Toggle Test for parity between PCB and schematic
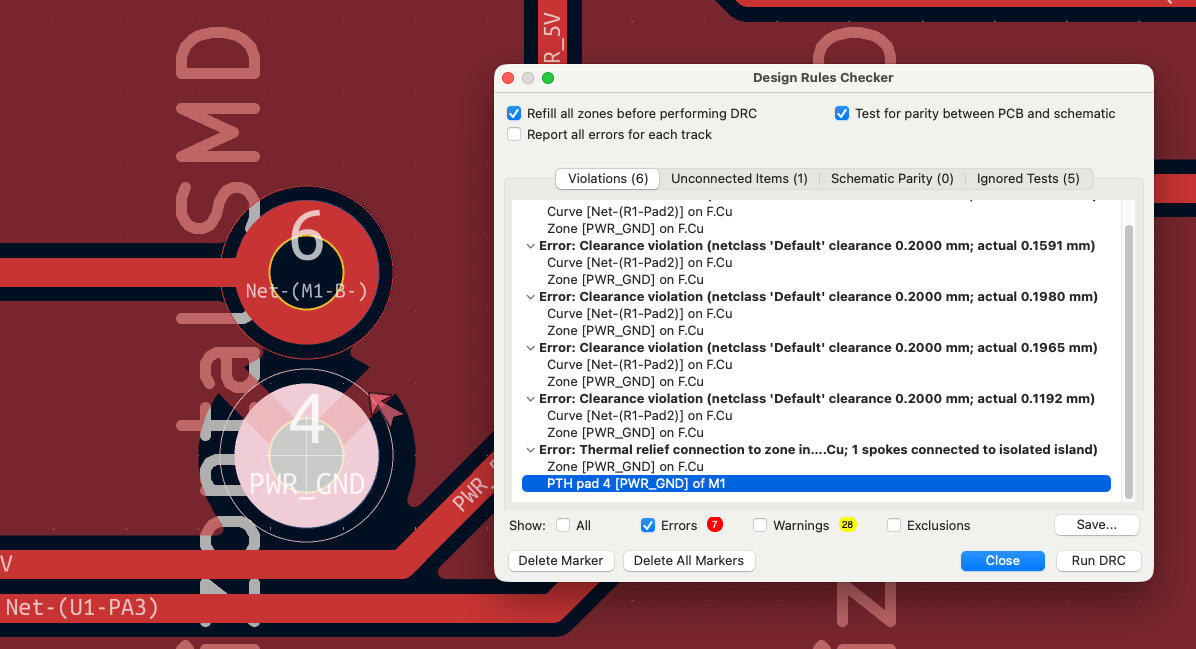 pyautogui.click(x=842, y=114)
